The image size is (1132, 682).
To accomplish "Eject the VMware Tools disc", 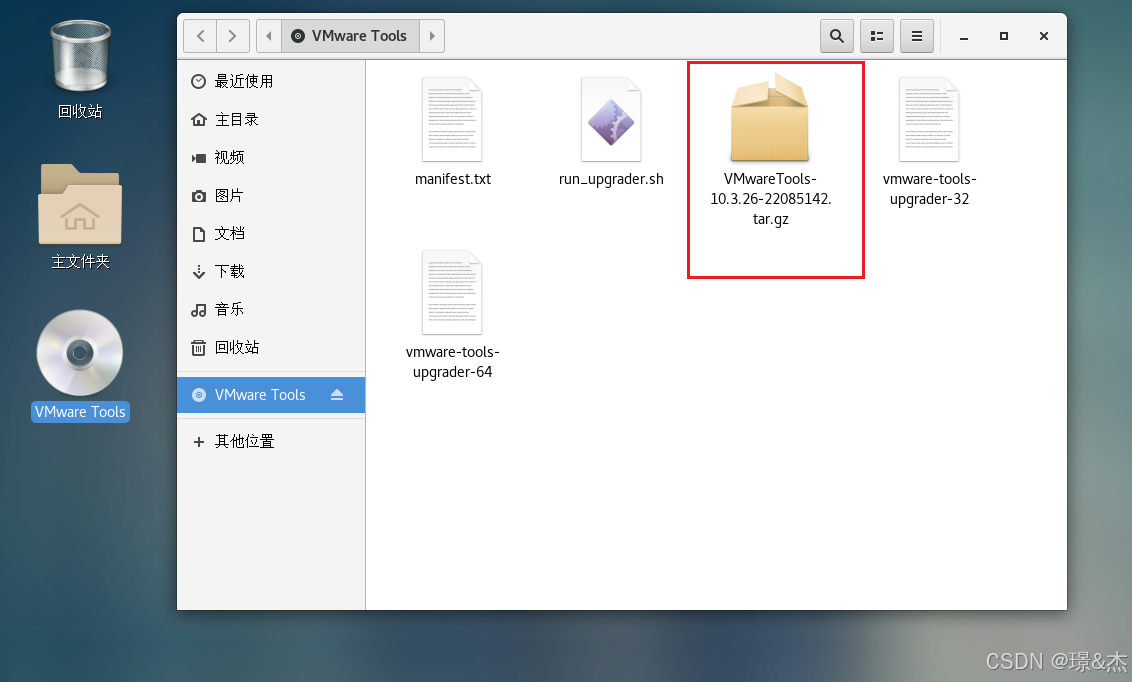I will click(337, 395).
